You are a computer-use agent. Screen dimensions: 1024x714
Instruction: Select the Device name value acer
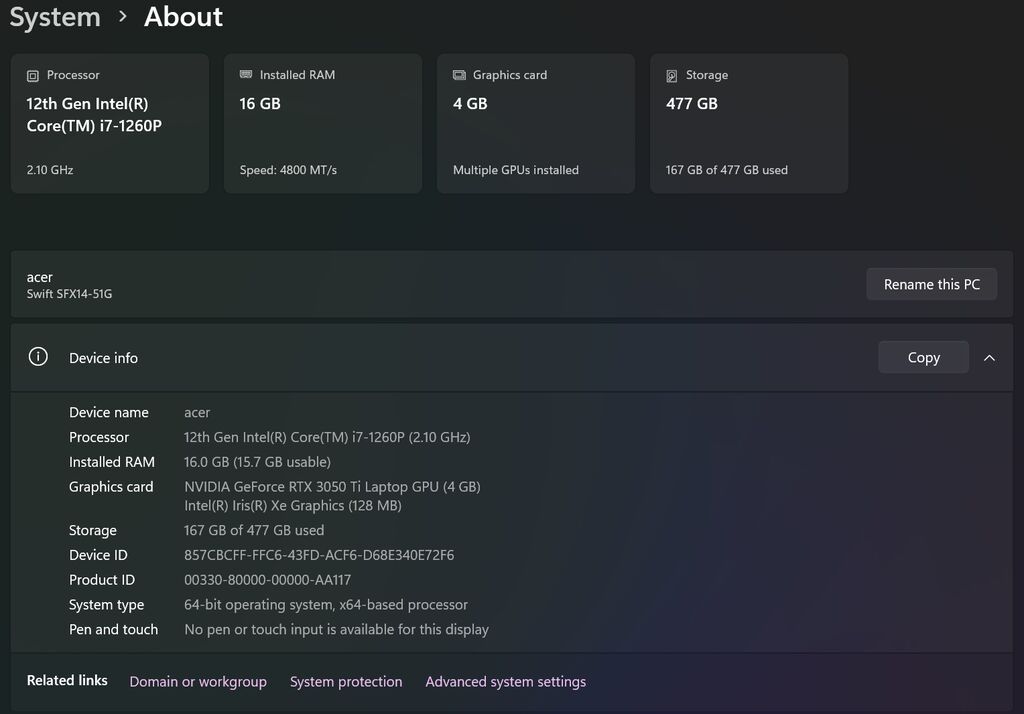(197, 413)
